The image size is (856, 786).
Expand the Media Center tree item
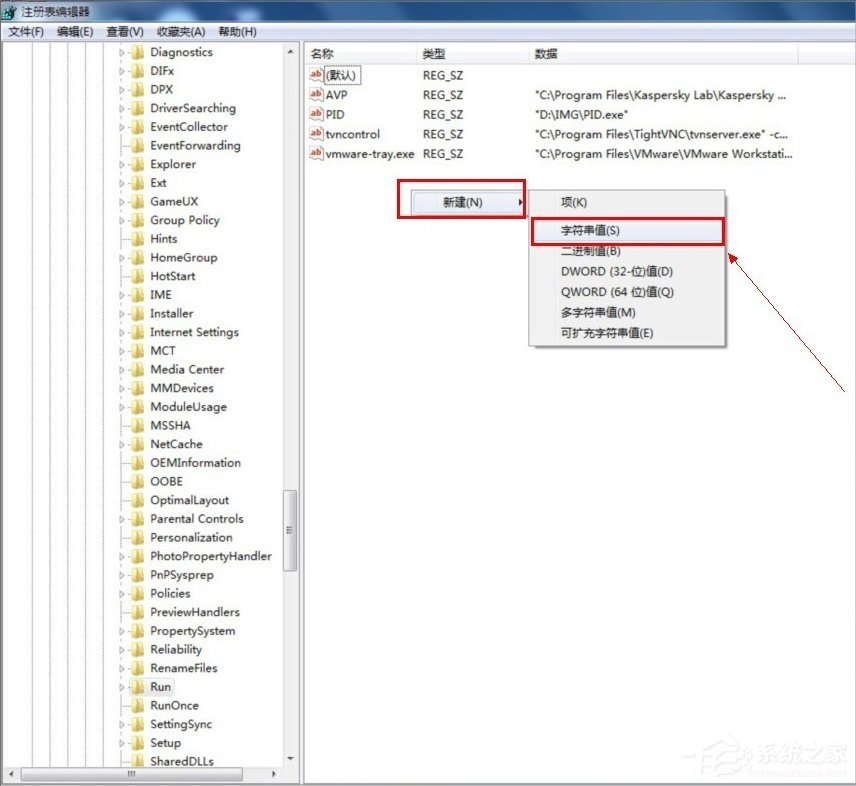122,369
